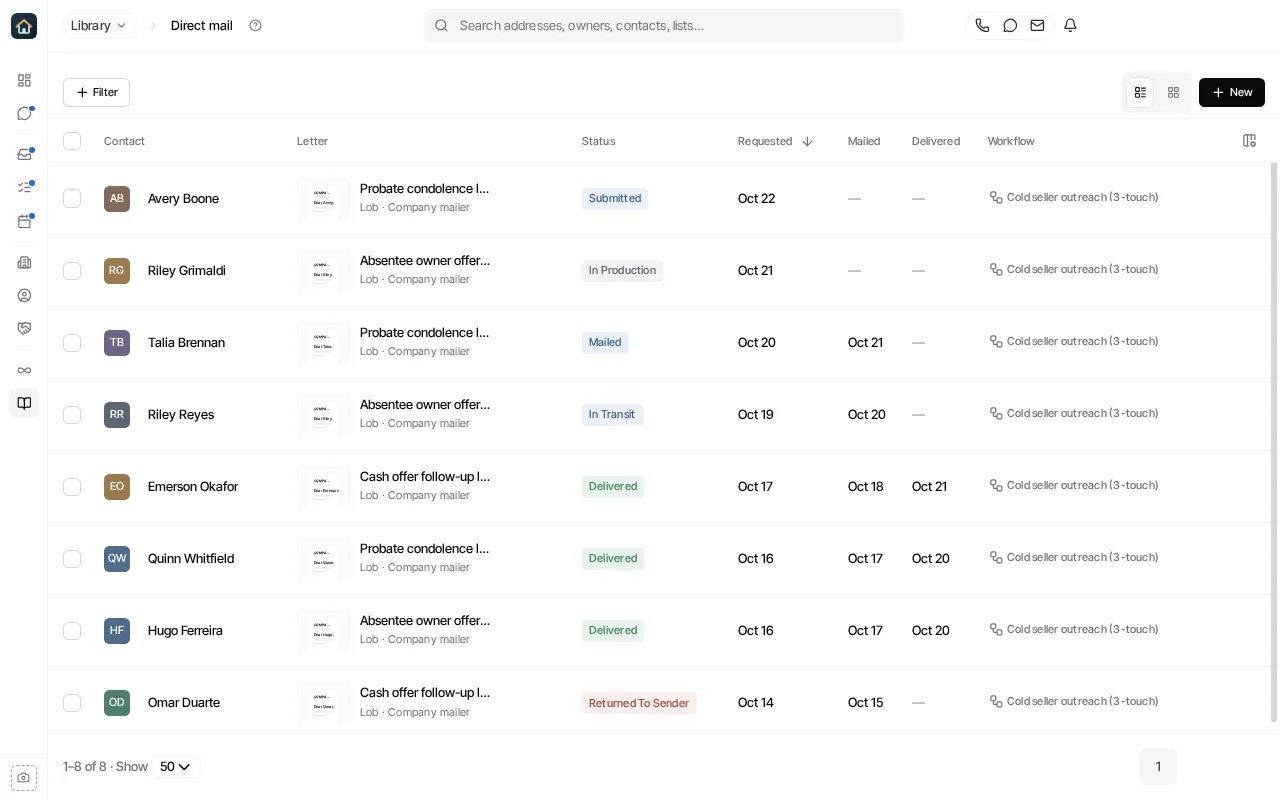Open the building icon in sidebar
The height and width of the screenshot is (800, 1280).
coord(24,262)
